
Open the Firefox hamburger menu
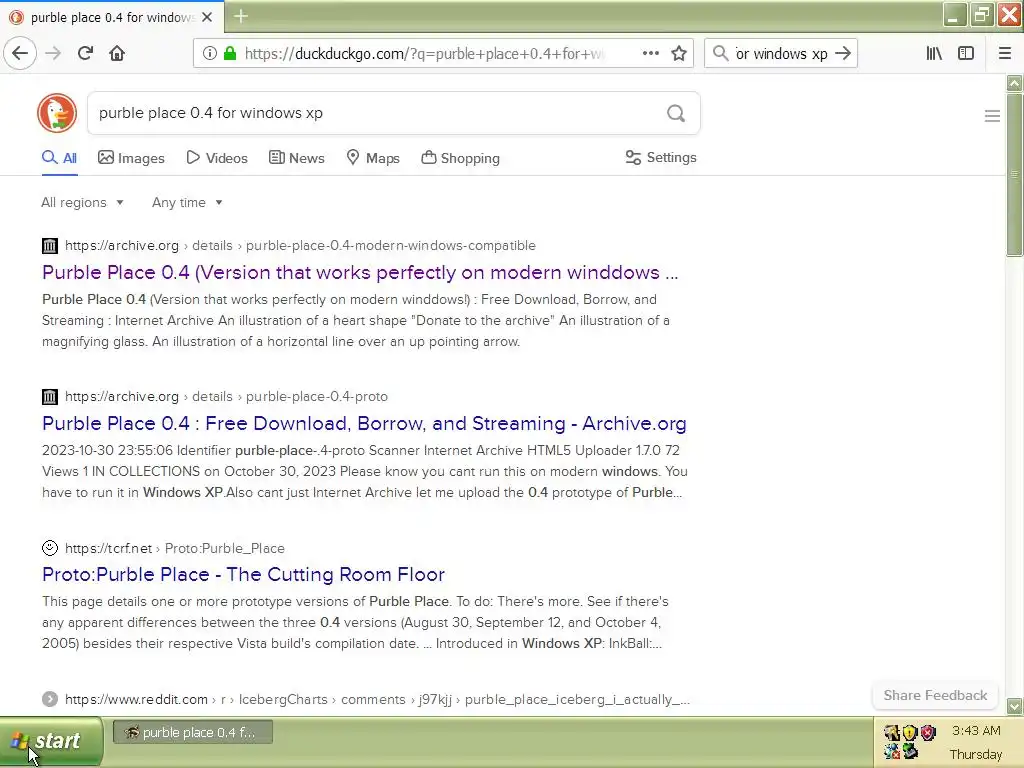click(1004, 53)
